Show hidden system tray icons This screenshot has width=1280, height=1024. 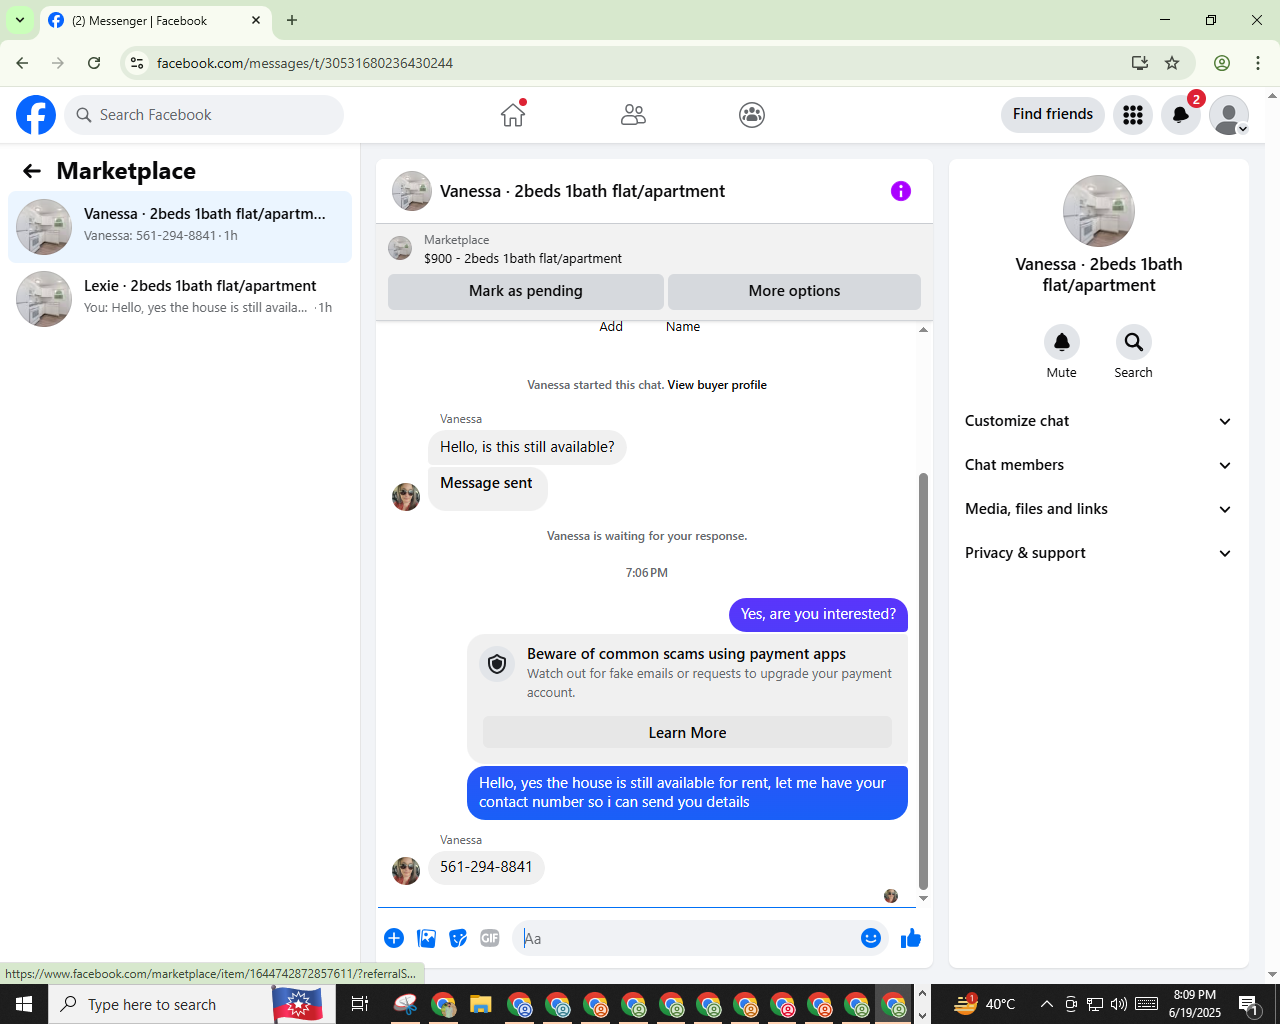(1047, 1004)
